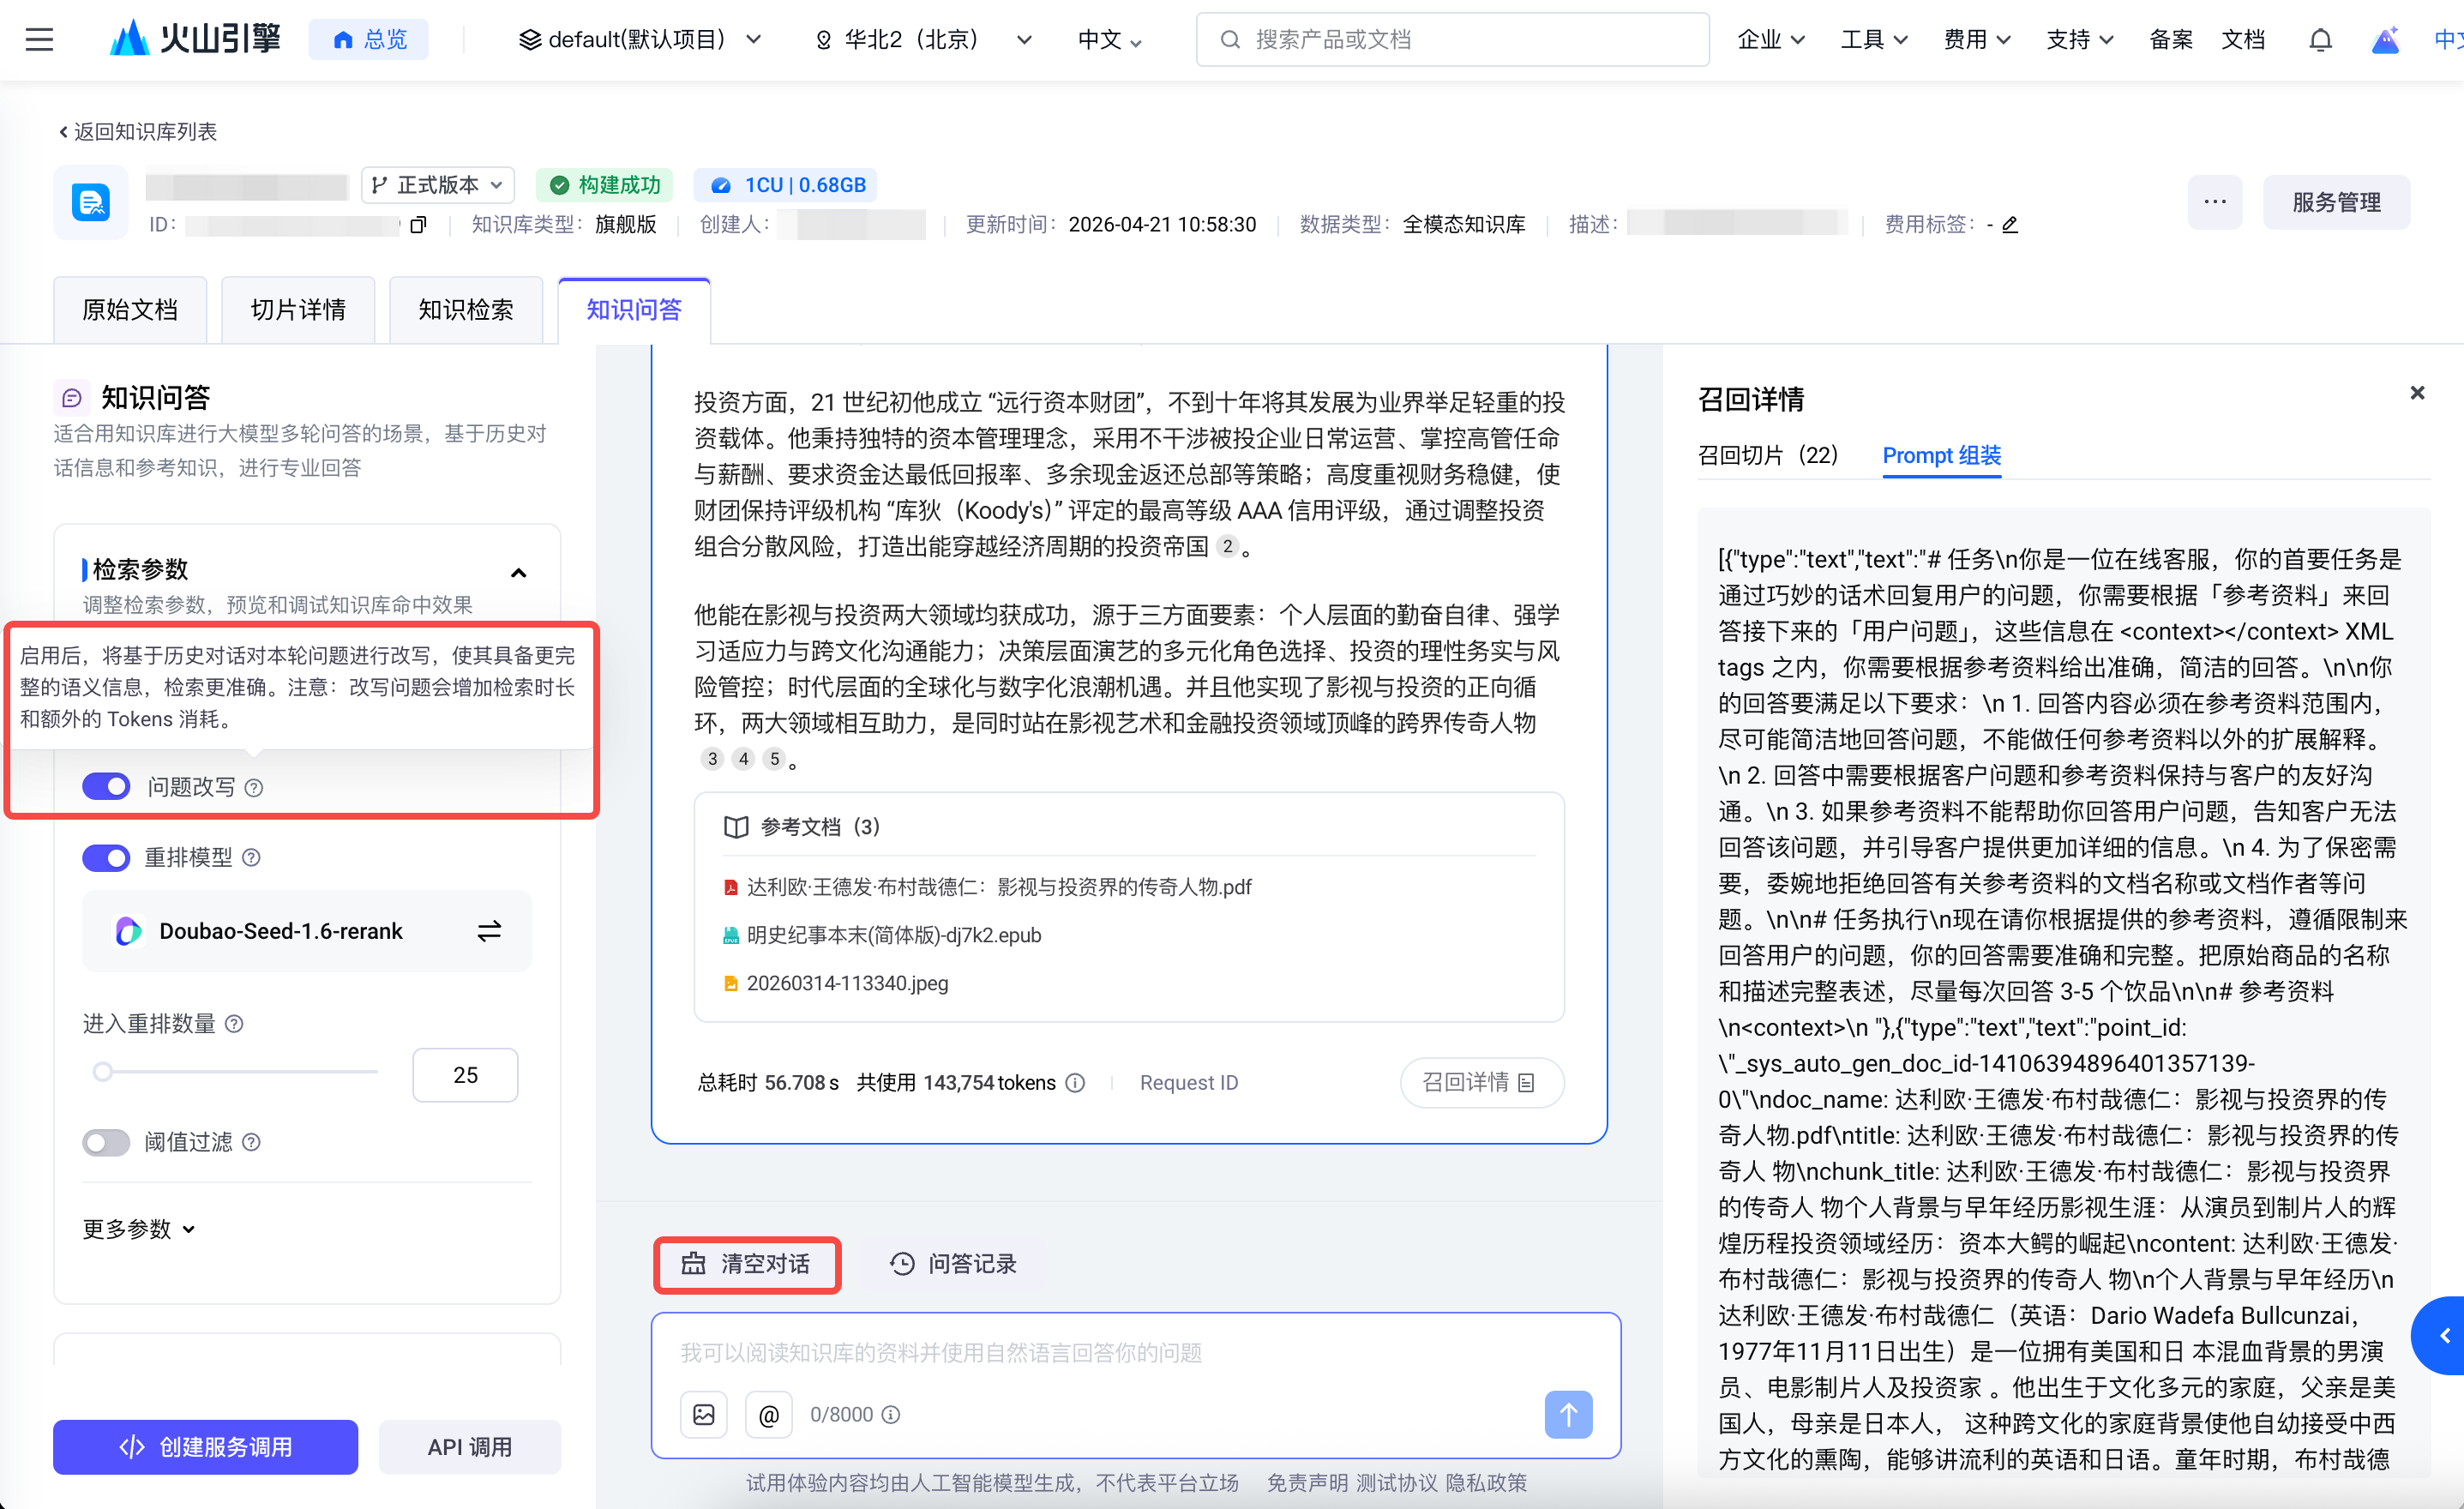Switch to 召回切片 (22) tab
The image size is (2464, 1509).
click(x=1767, y=455)
